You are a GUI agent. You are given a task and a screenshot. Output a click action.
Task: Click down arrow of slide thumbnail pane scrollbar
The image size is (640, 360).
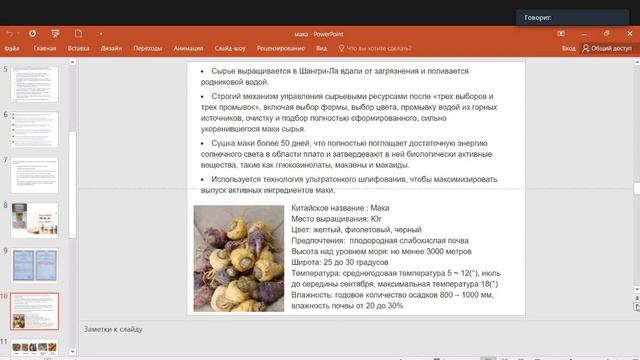tap(72, 351)
